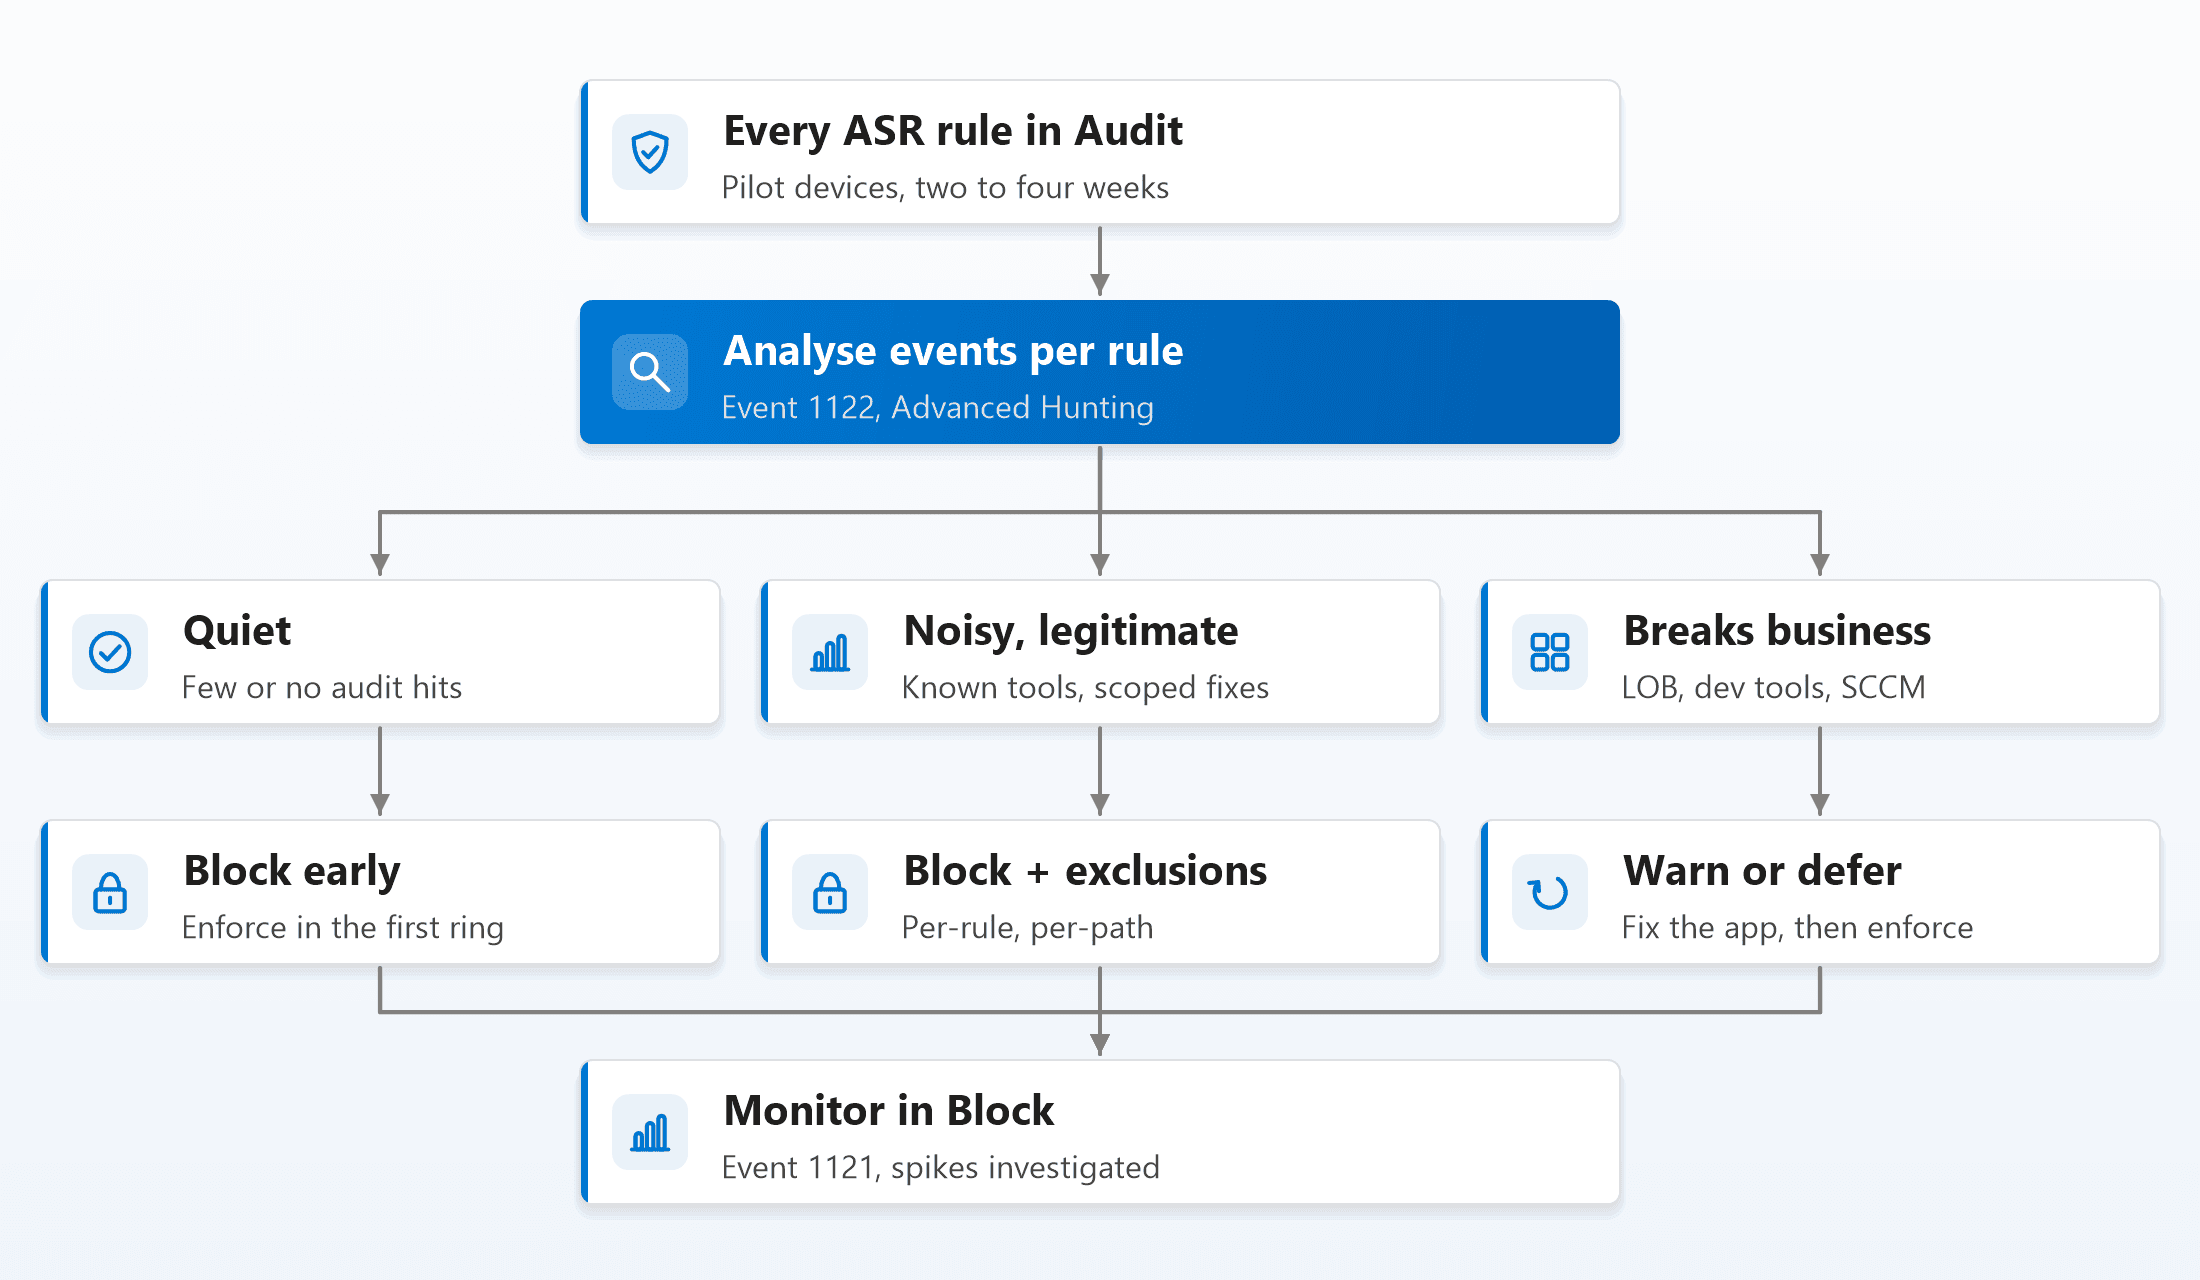Click the shield icon on Every ASR rule card
The height and width of the screenshot is (1280, 2200).
(650, 152)
